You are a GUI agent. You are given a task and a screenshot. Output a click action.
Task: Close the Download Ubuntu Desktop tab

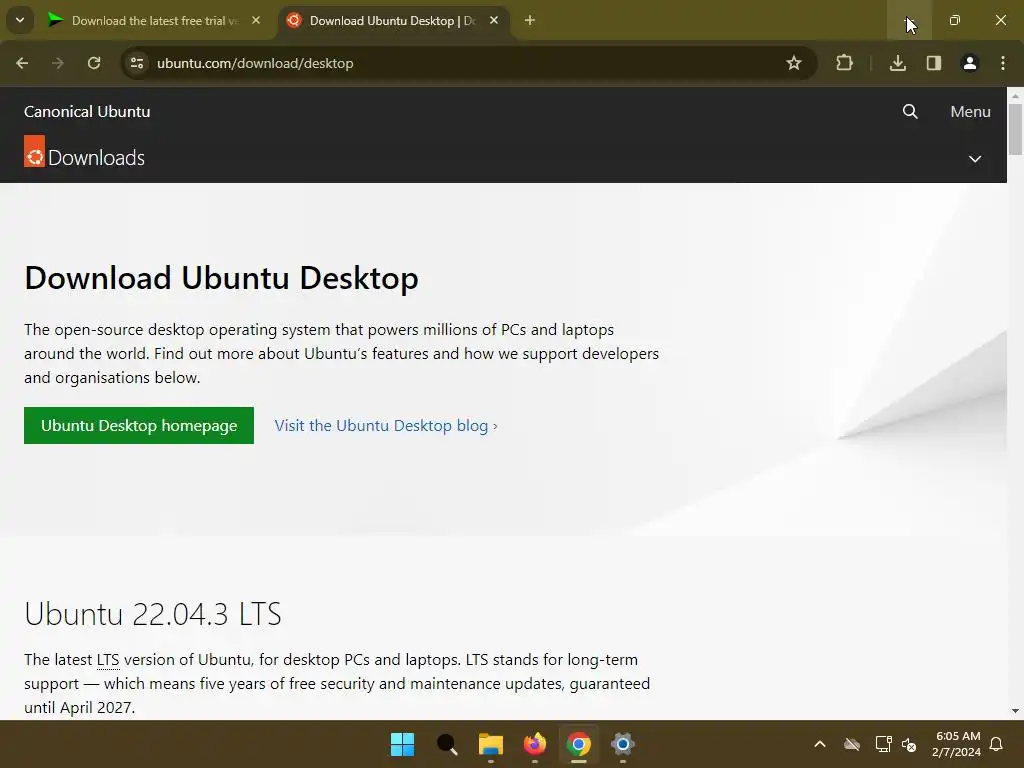point(494,21)
